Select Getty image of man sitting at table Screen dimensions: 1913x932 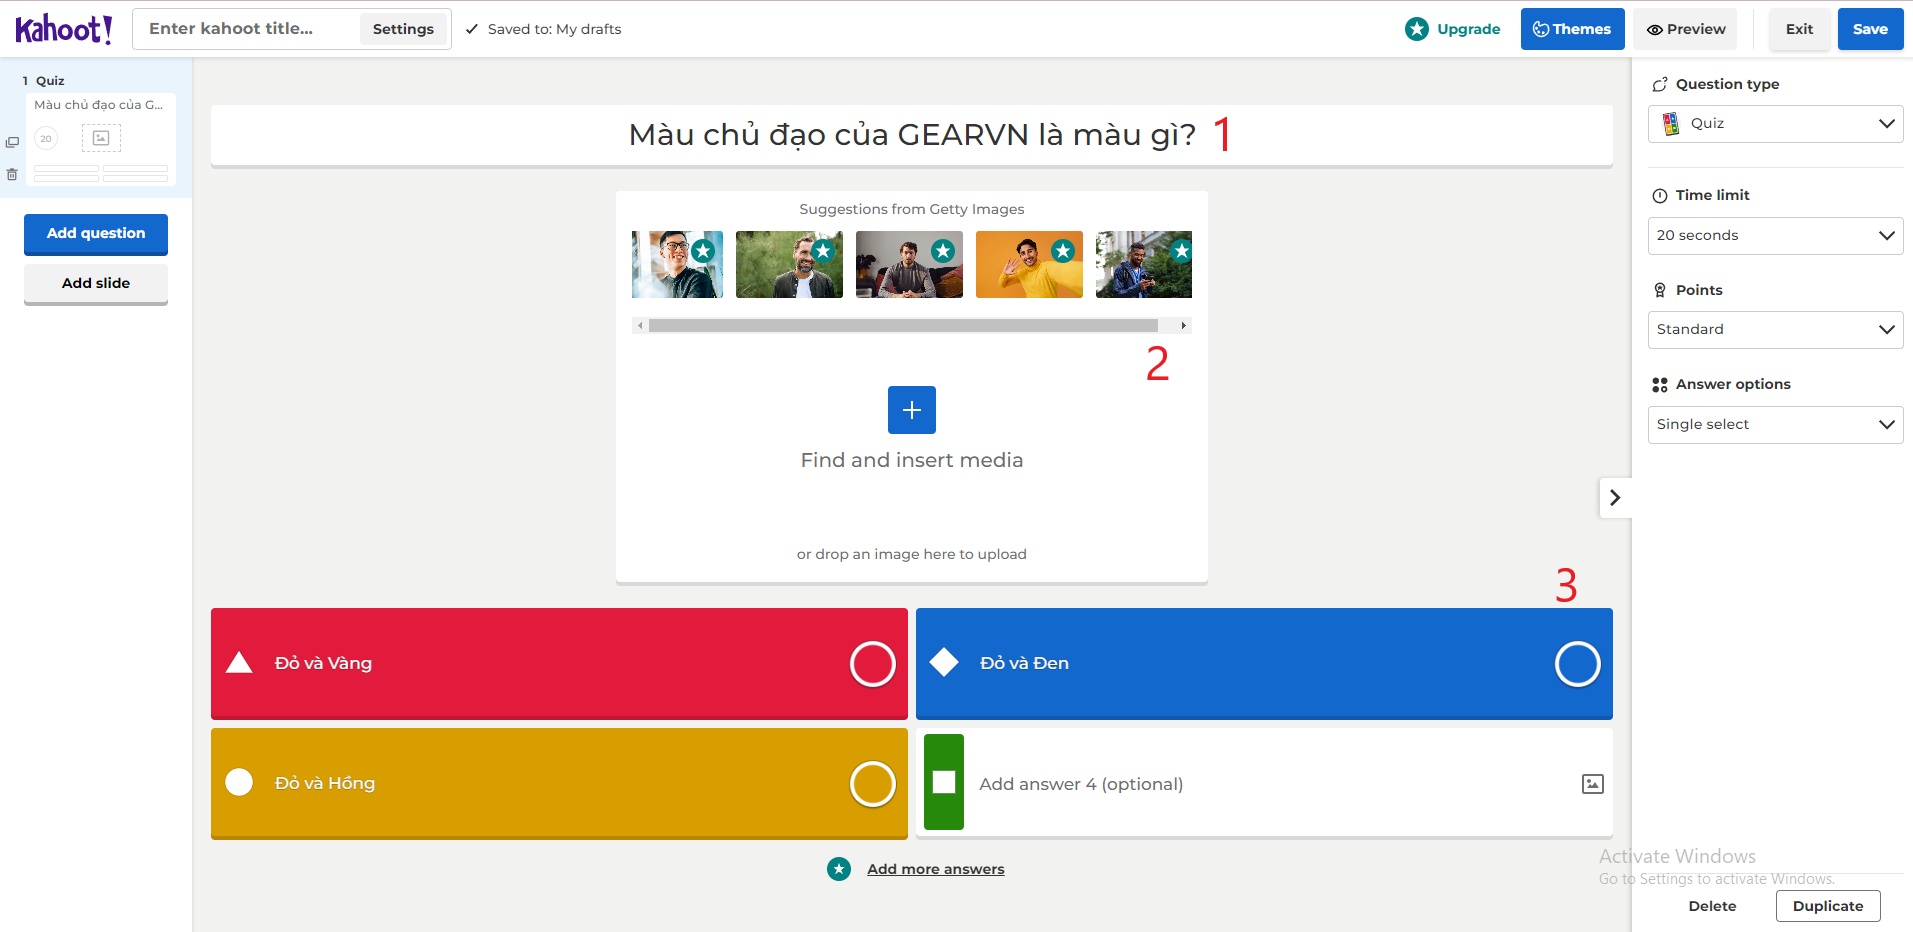[909, 265]
